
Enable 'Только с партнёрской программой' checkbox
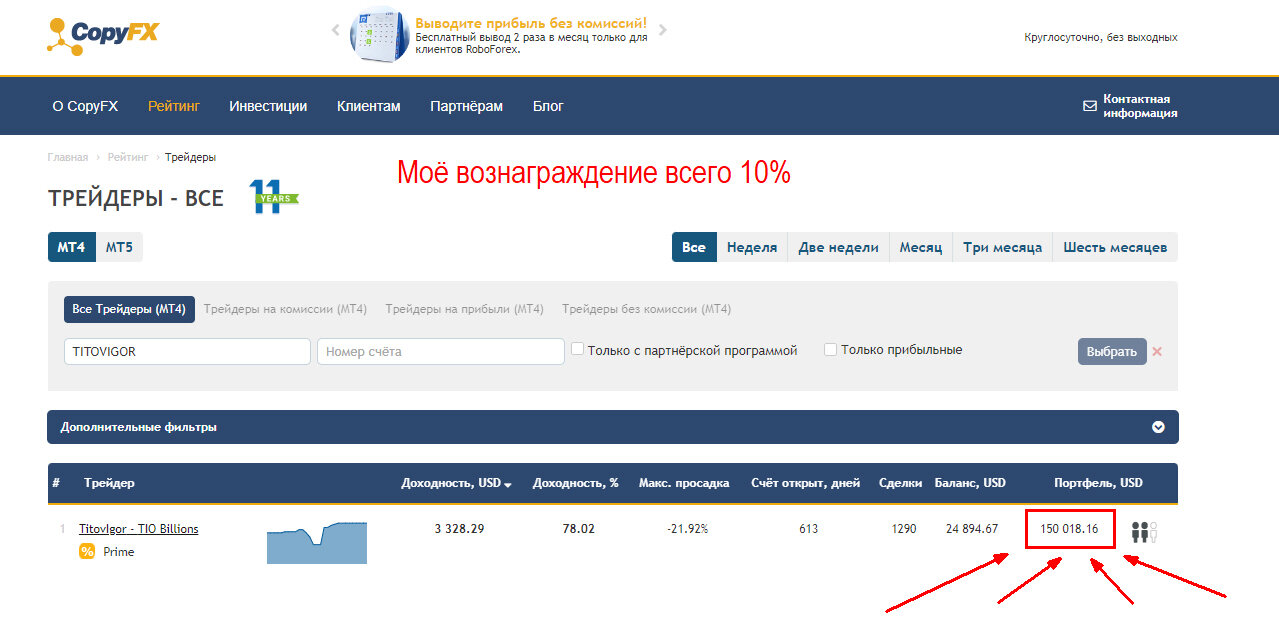577,349
